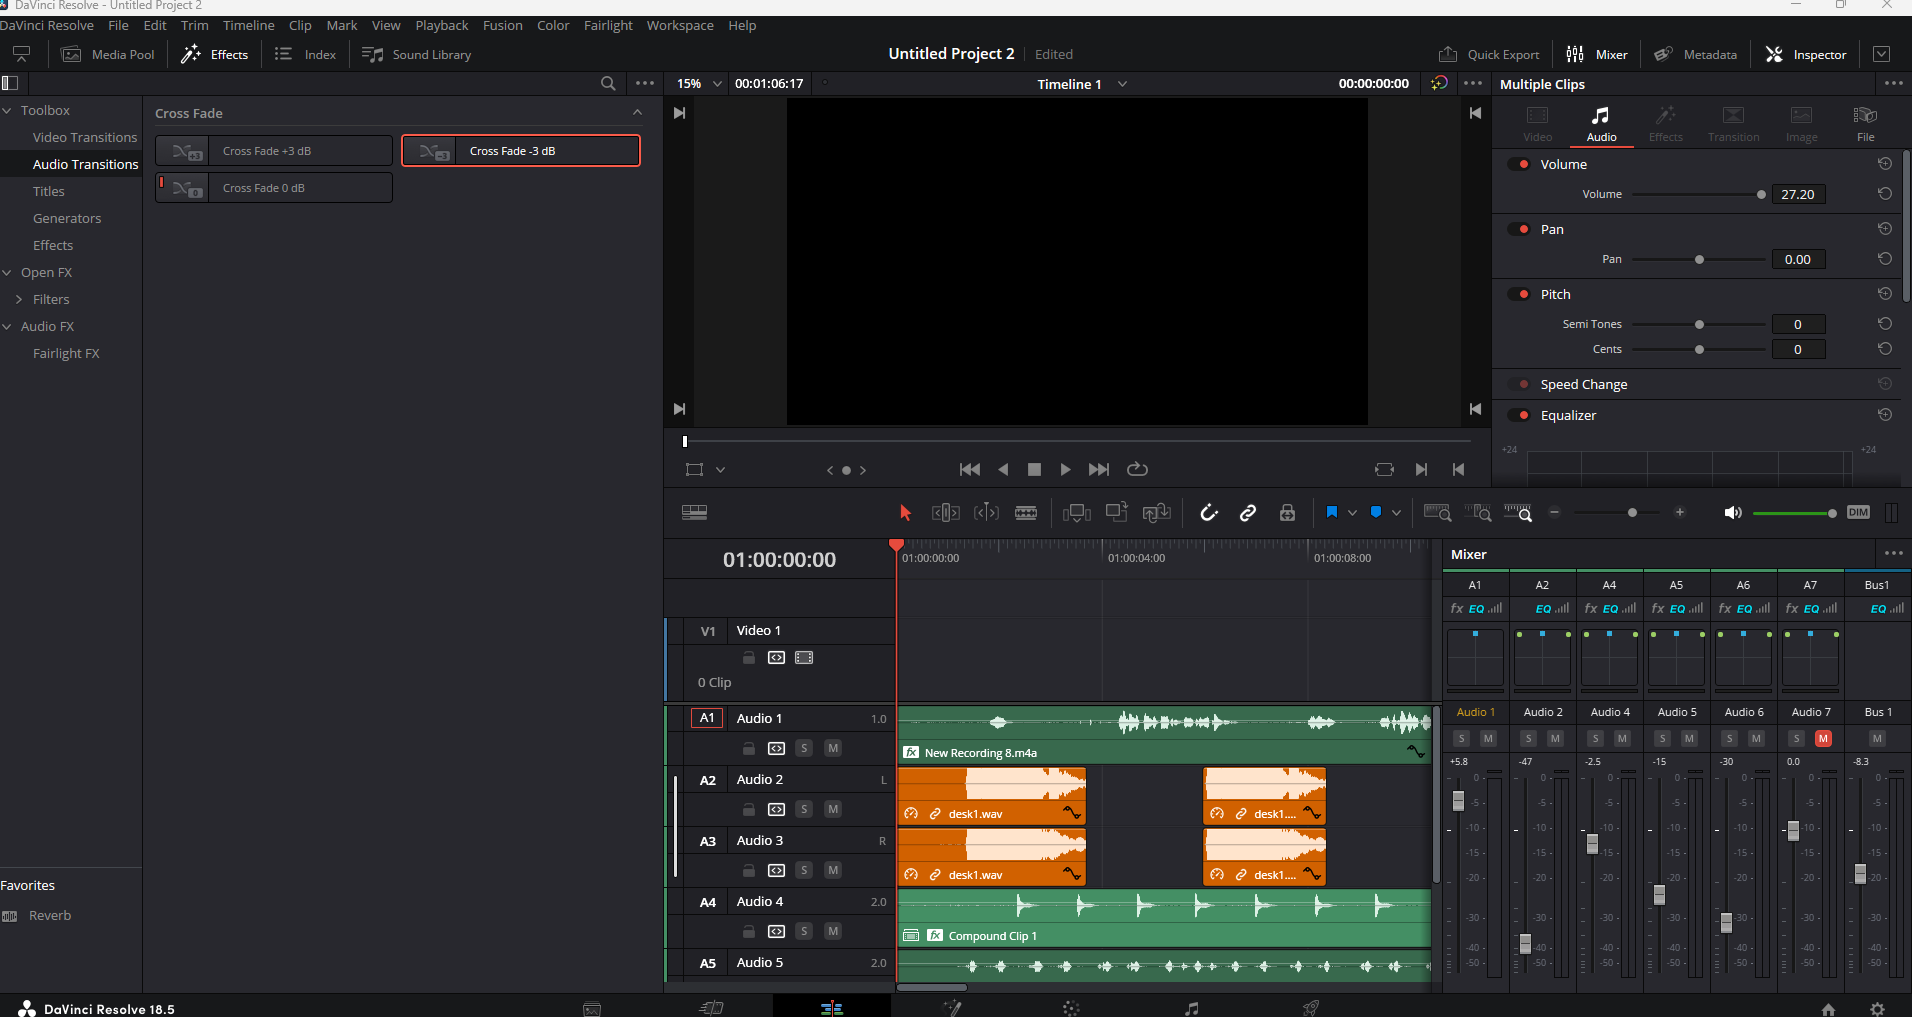Click the Loop playback icon
The image size is (1912, 1017).
click(1137, 469)
